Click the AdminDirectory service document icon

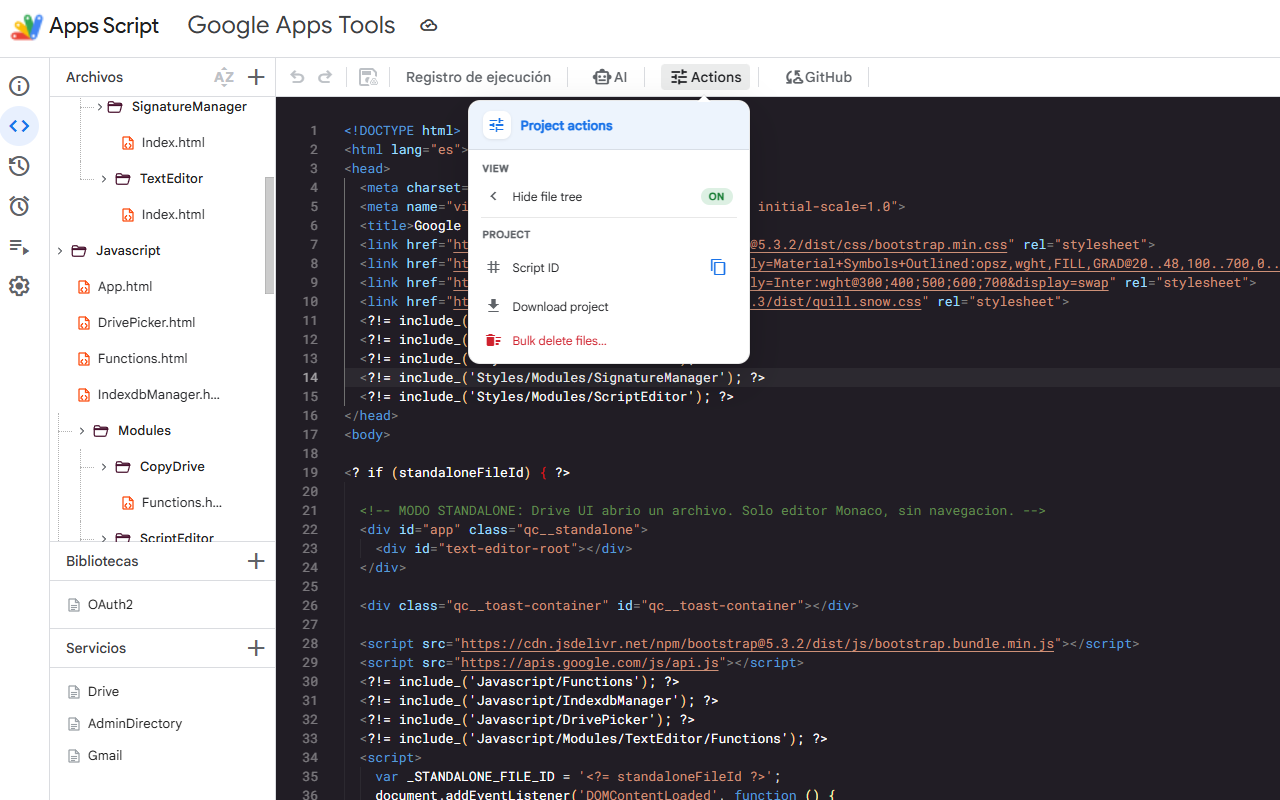73,724
